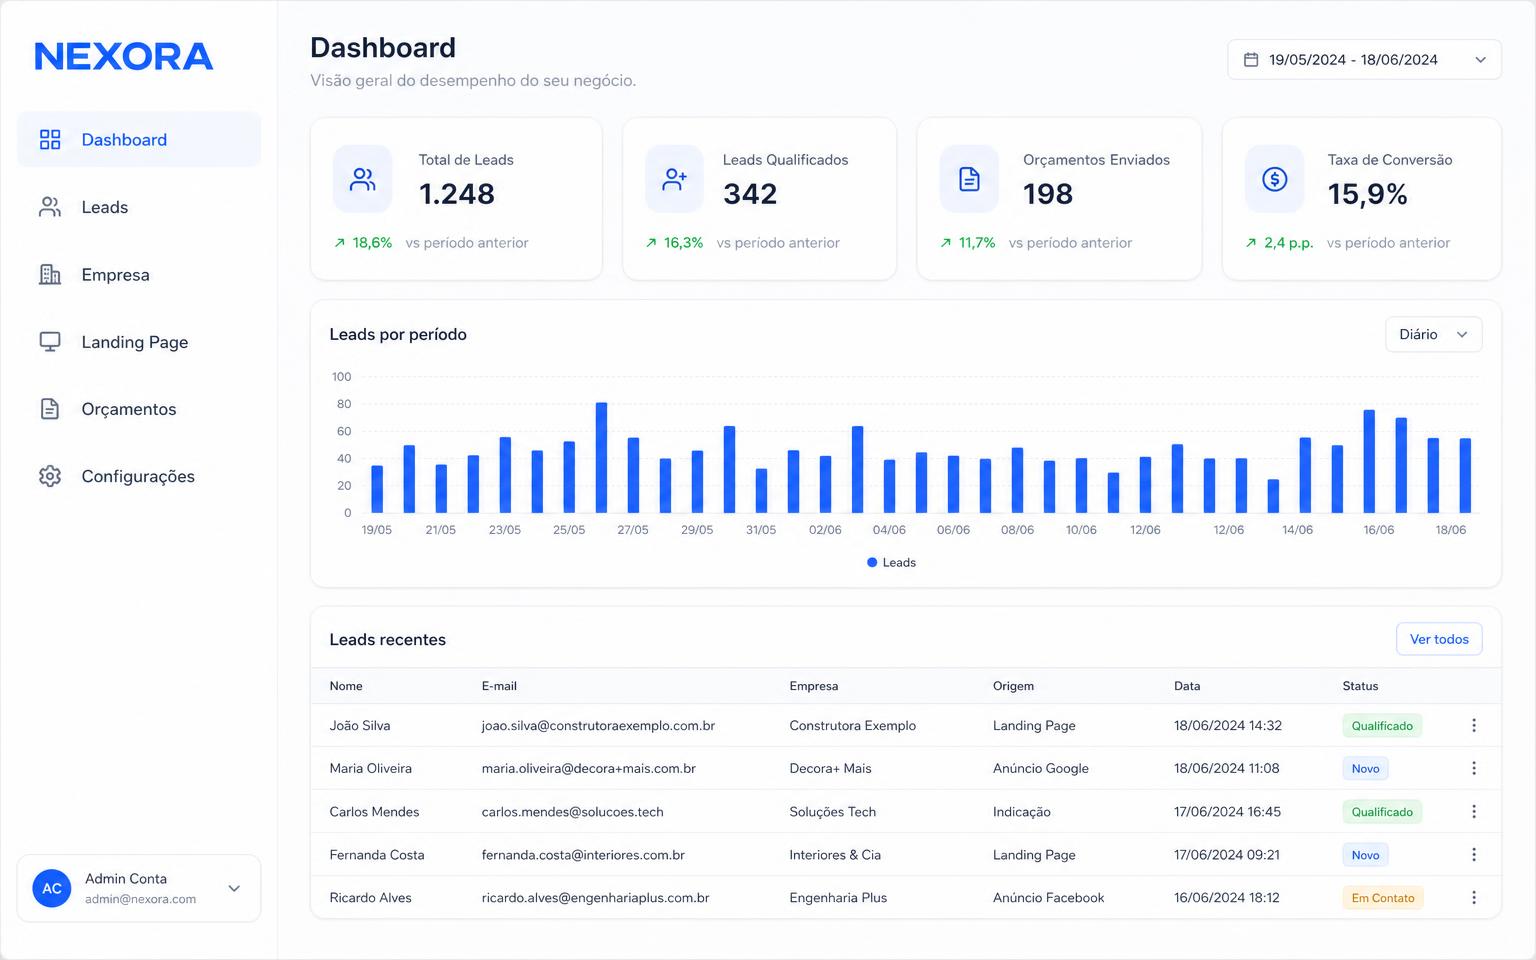The width and height of the screenshot is (1536, 960).
Task: Click Novo badge for Fernanda Costa
Action: 1365,855
